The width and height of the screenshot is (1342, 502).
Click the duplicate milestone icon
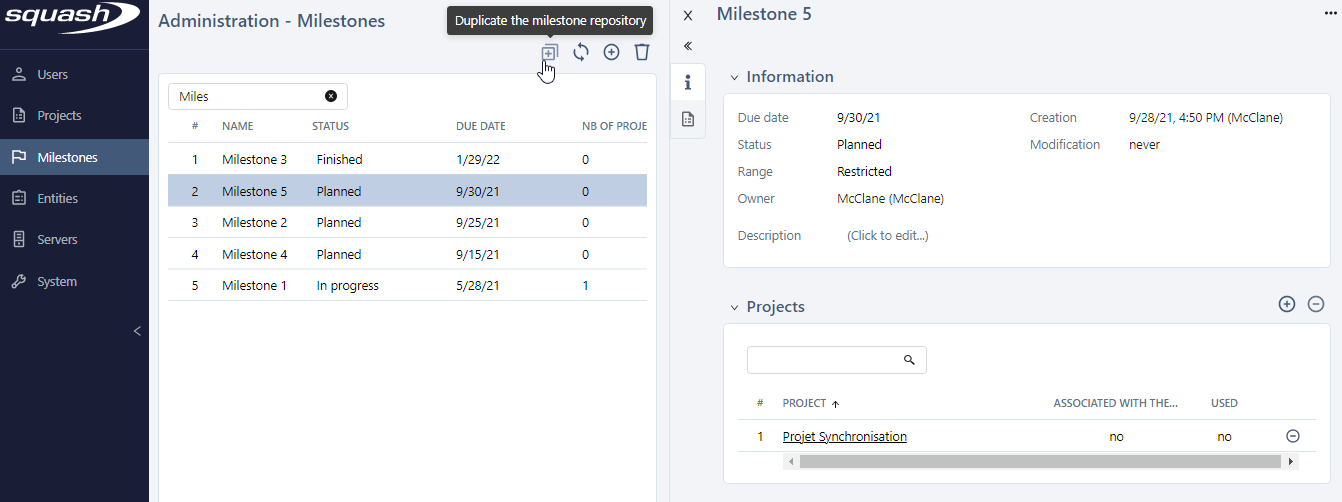(549, 53)
